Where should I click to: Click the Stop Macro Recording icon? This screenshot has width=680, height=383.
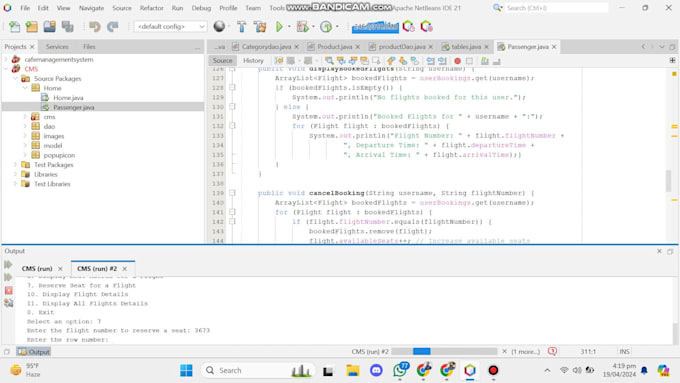tap(469, 61)
